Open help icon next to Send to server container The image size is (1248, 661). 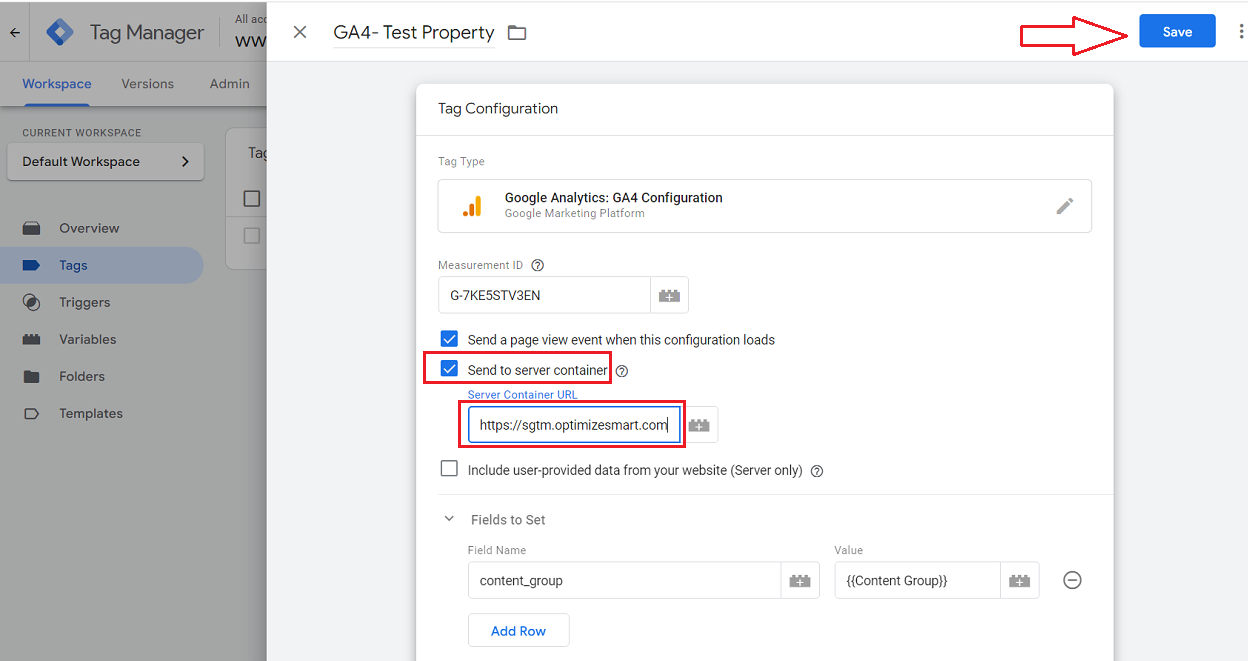click(x=622, y=371)
